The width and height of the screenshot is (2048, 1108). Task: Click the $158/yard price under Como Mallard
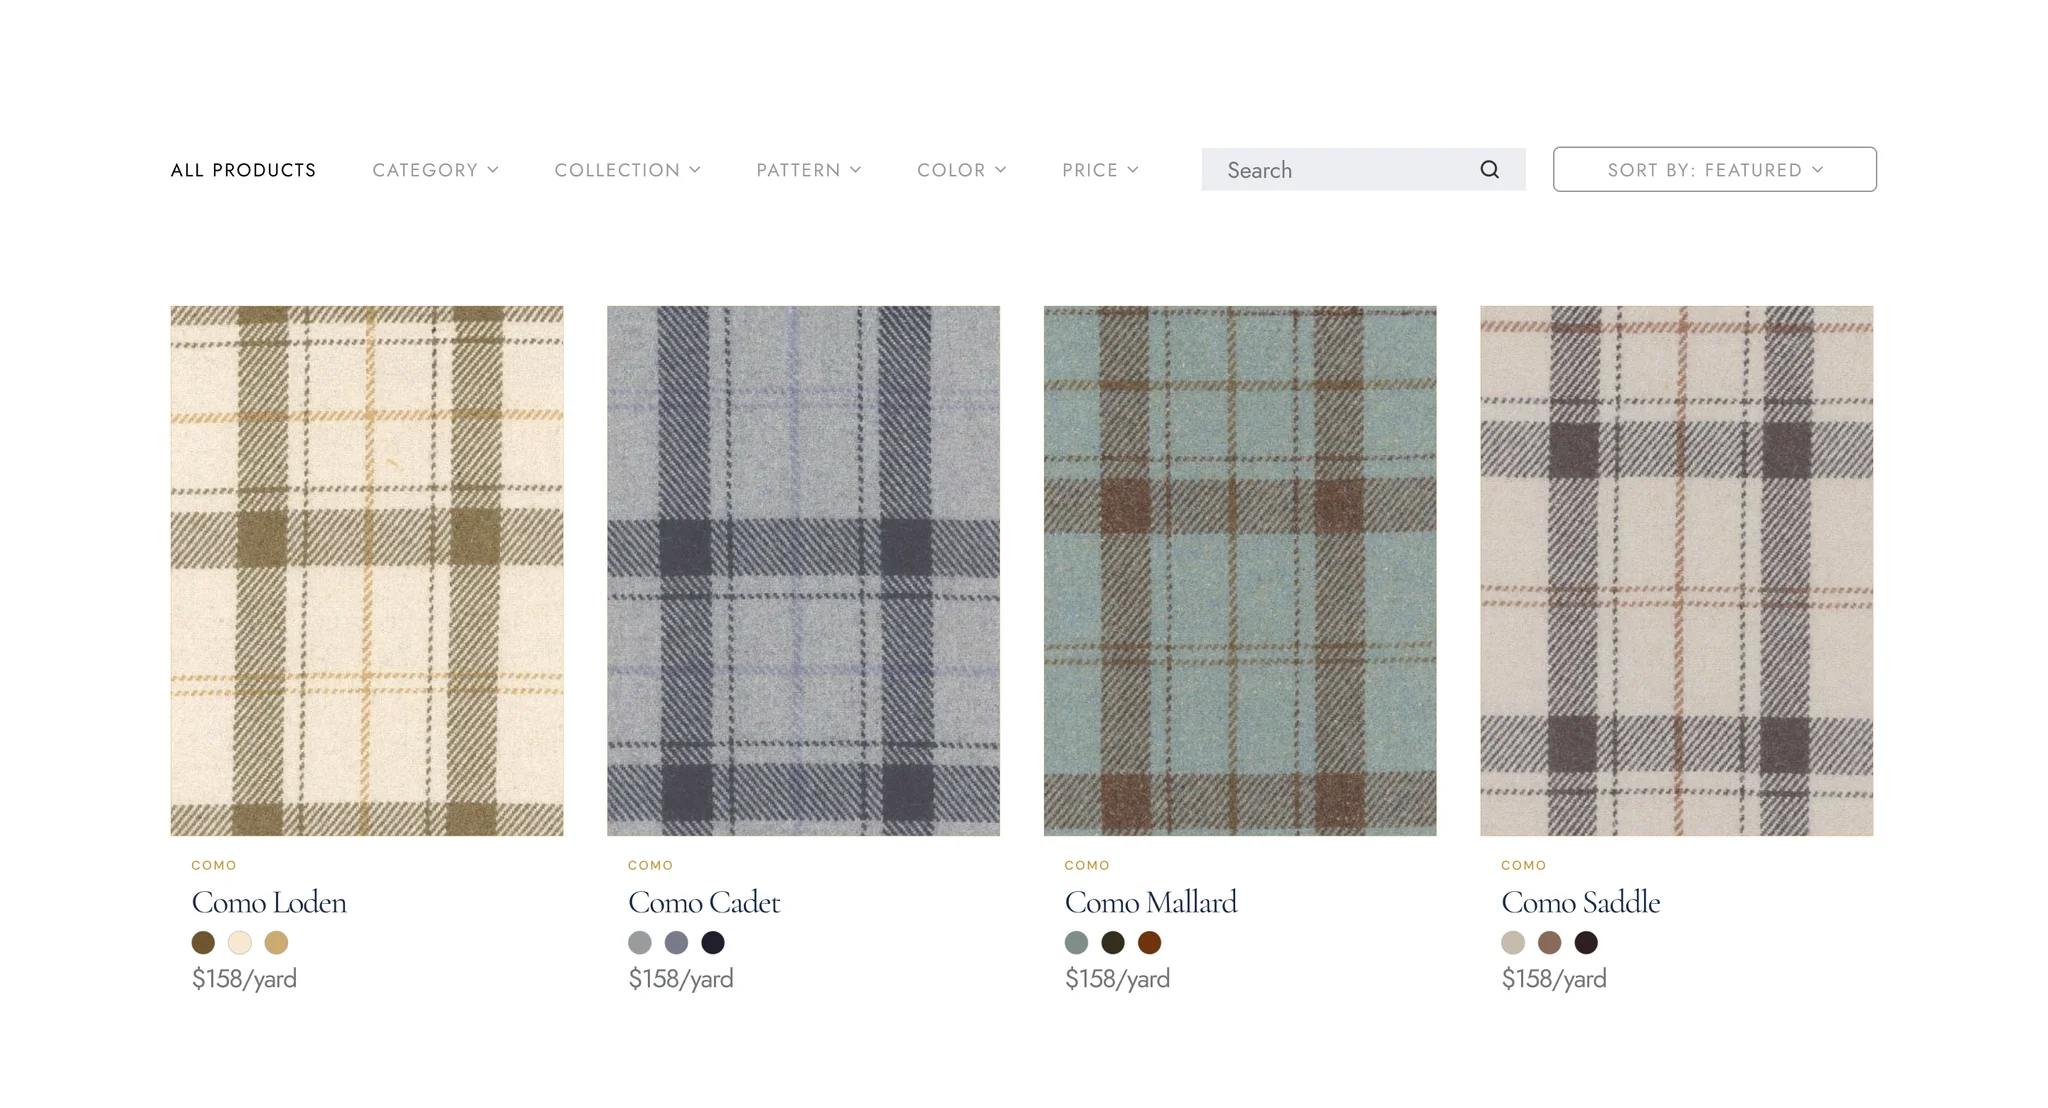click(x=1117, y=979)
